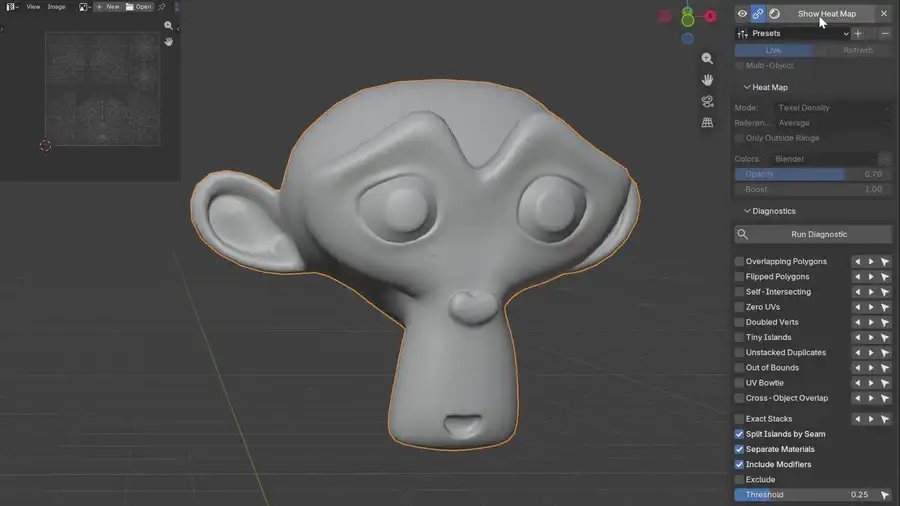Click previous arrow for Exact Stacks

pyautogui.click(x=858, y=419)
